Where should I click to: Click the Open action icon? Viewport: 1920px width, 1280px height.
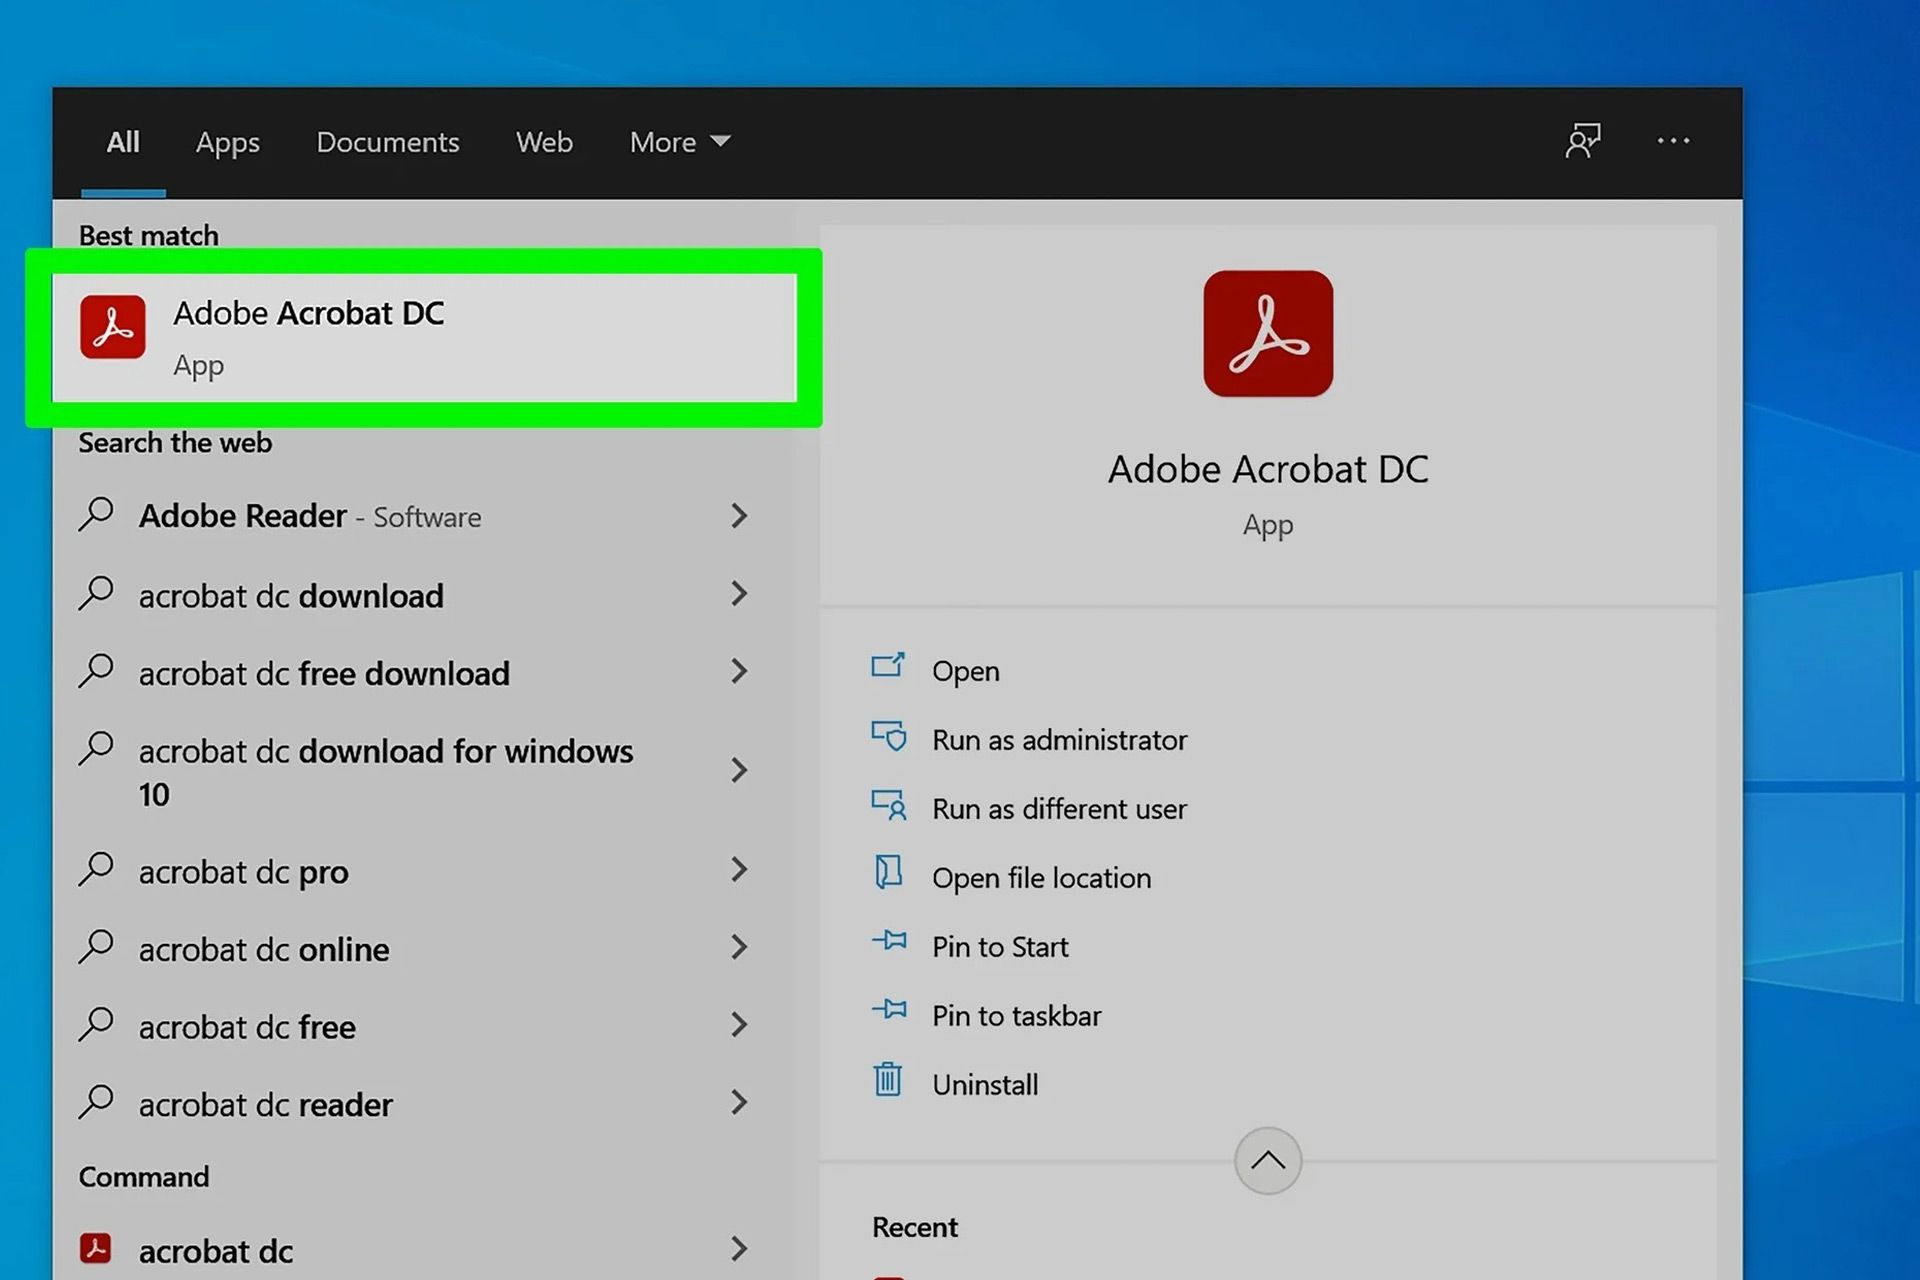point(888,666)
